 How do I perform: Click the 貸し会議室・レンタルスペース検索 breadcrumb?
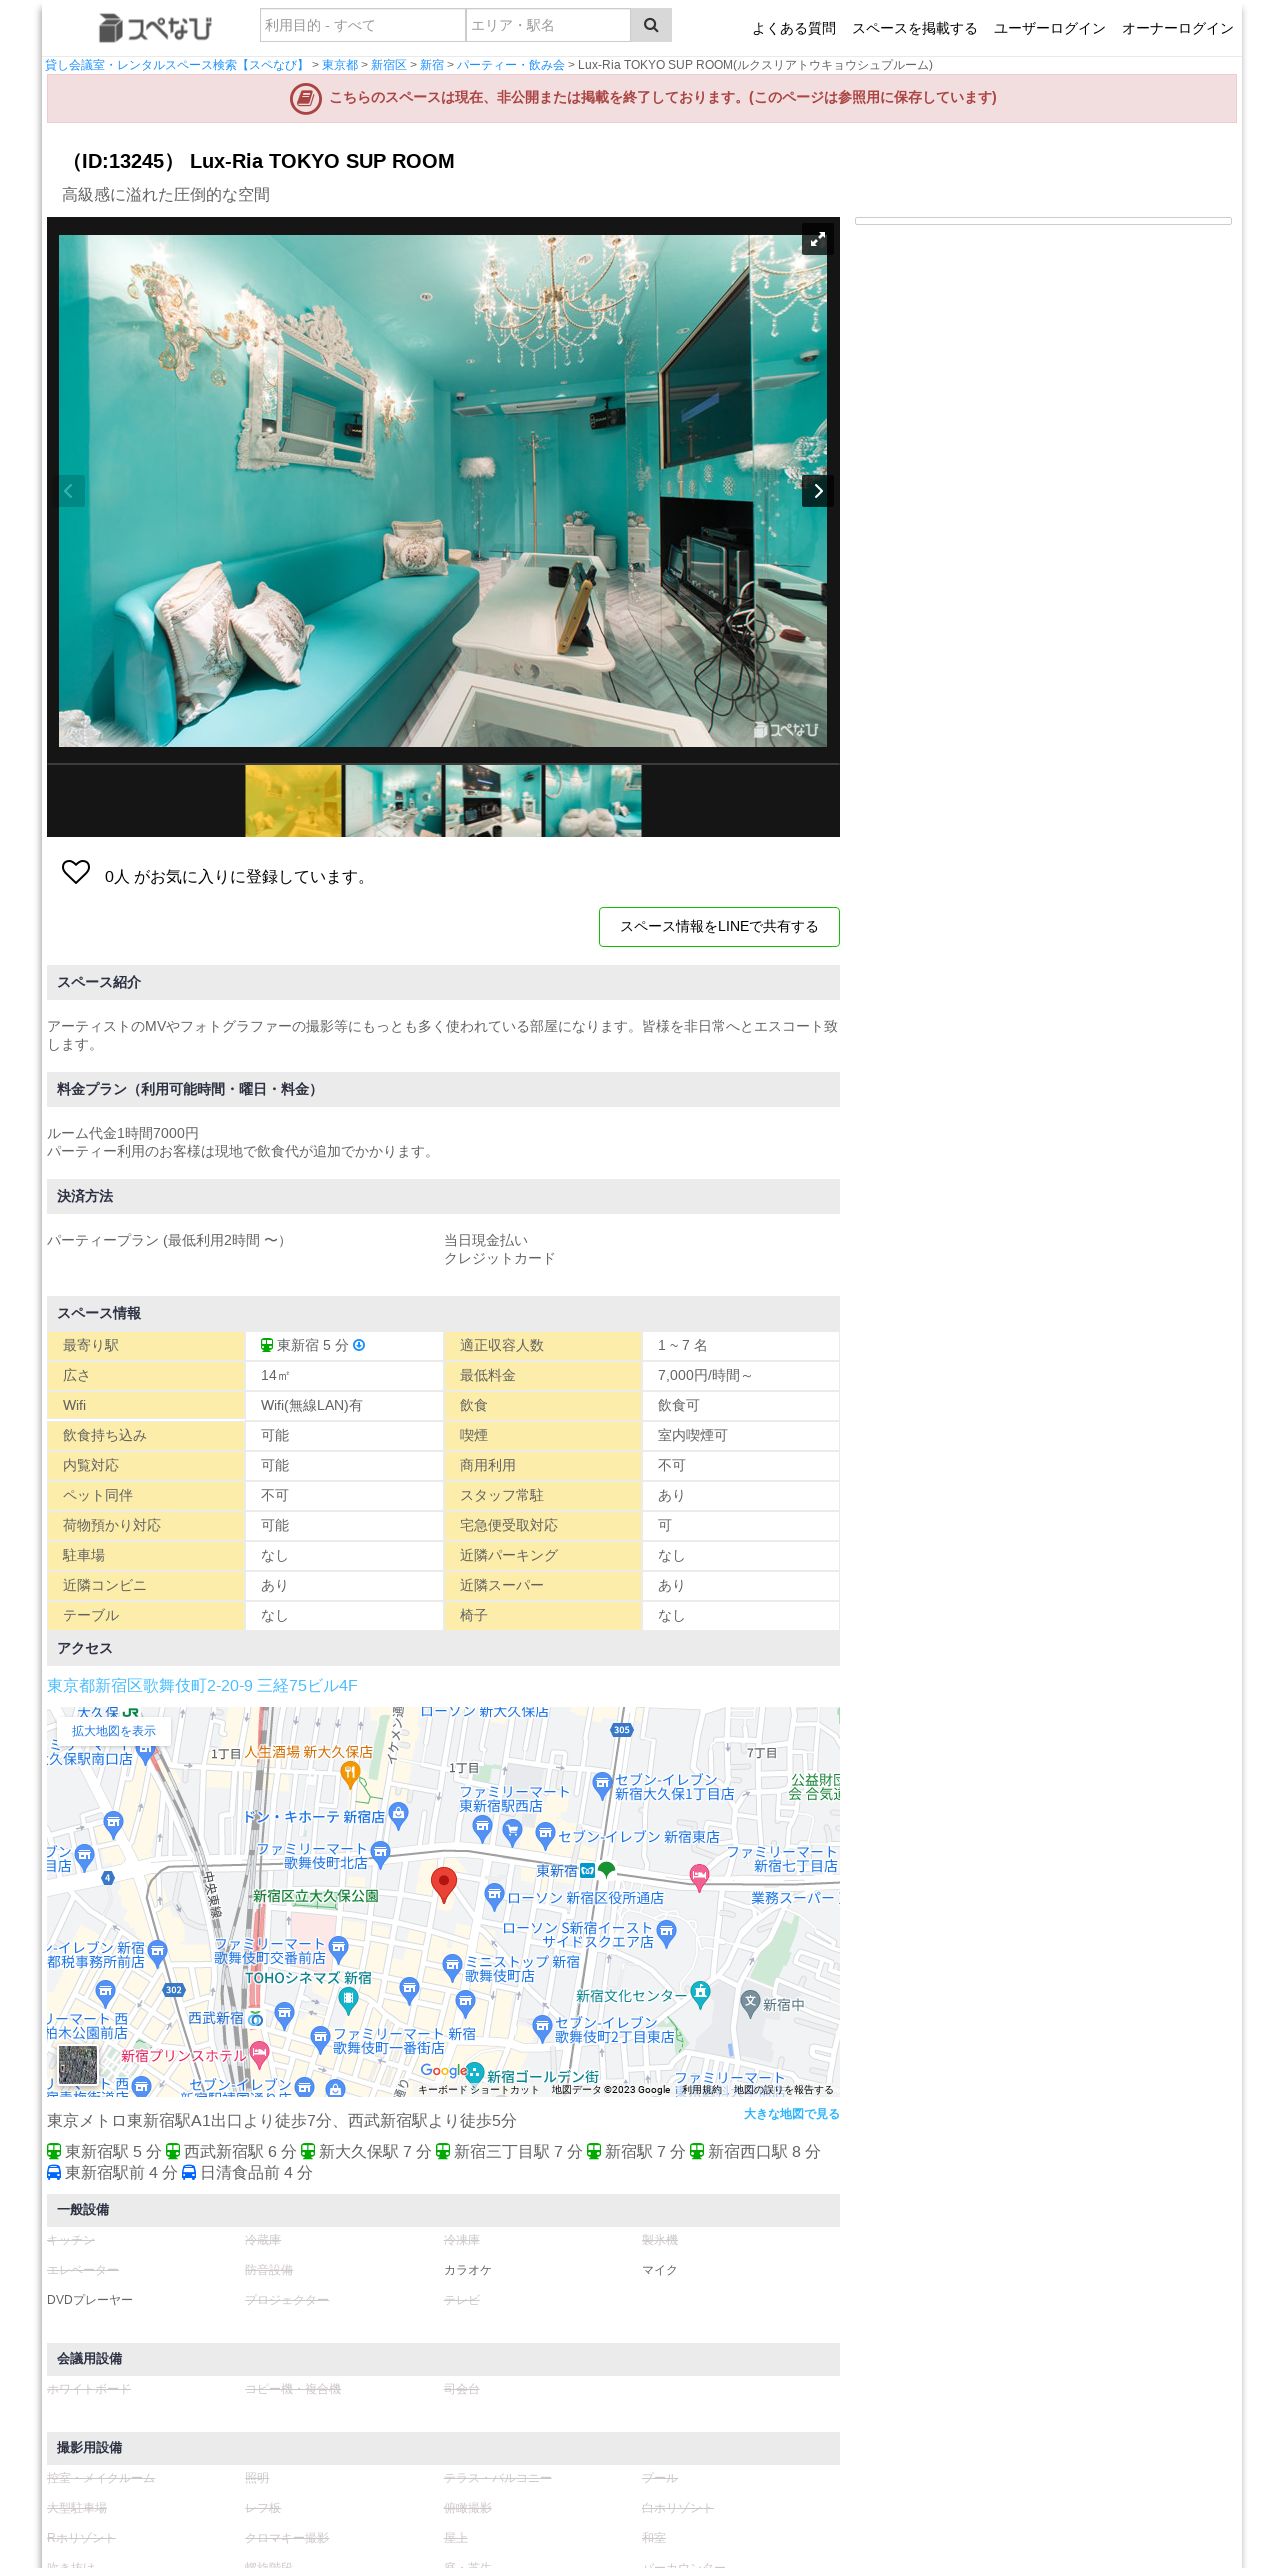point(176,65)
